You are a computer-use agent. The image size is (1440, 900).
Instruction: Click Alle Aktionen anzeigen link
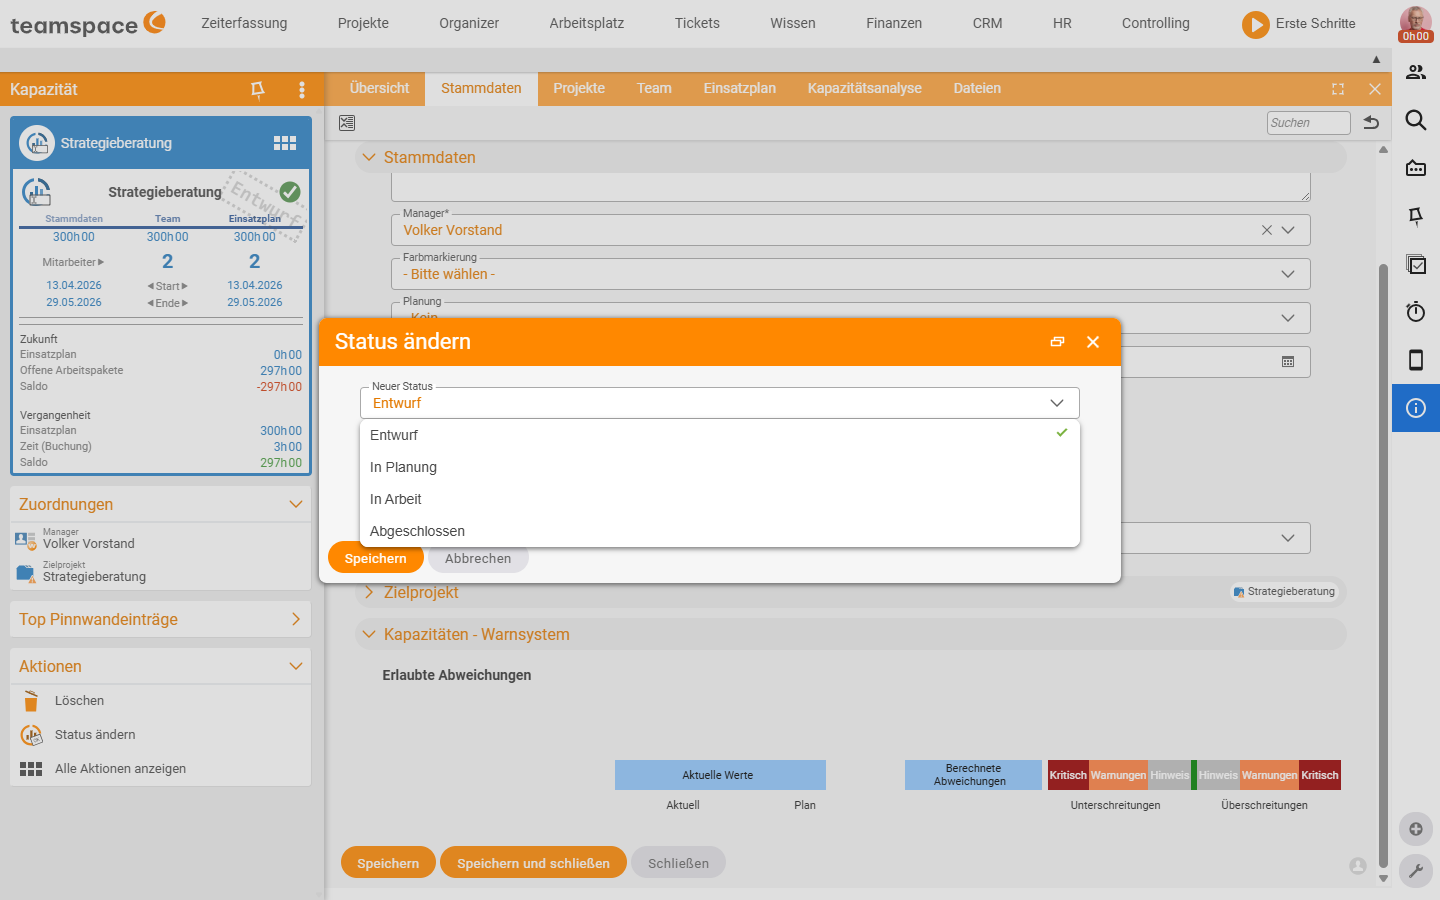click(120, 769)
